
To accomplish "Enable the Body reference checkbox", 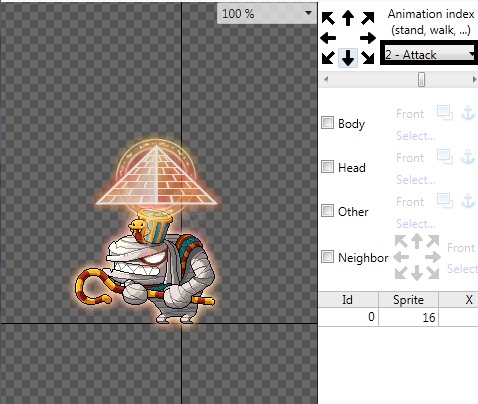I will [x=327, y=122].
